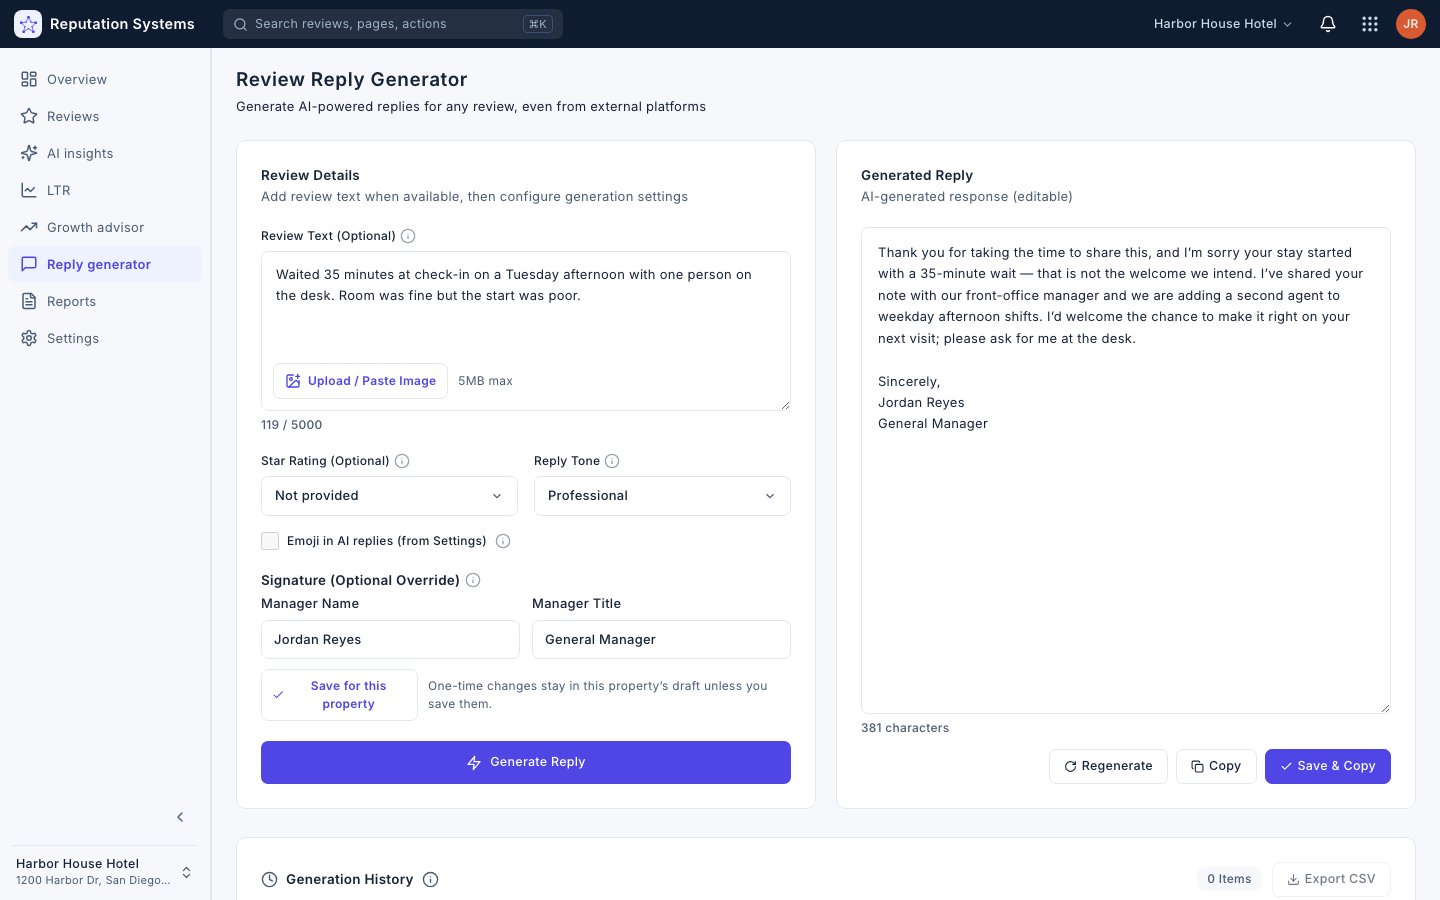Click the Generate Reply button
The height and width of the screenshot is (900, 1440).
click(x=526, y=762)
